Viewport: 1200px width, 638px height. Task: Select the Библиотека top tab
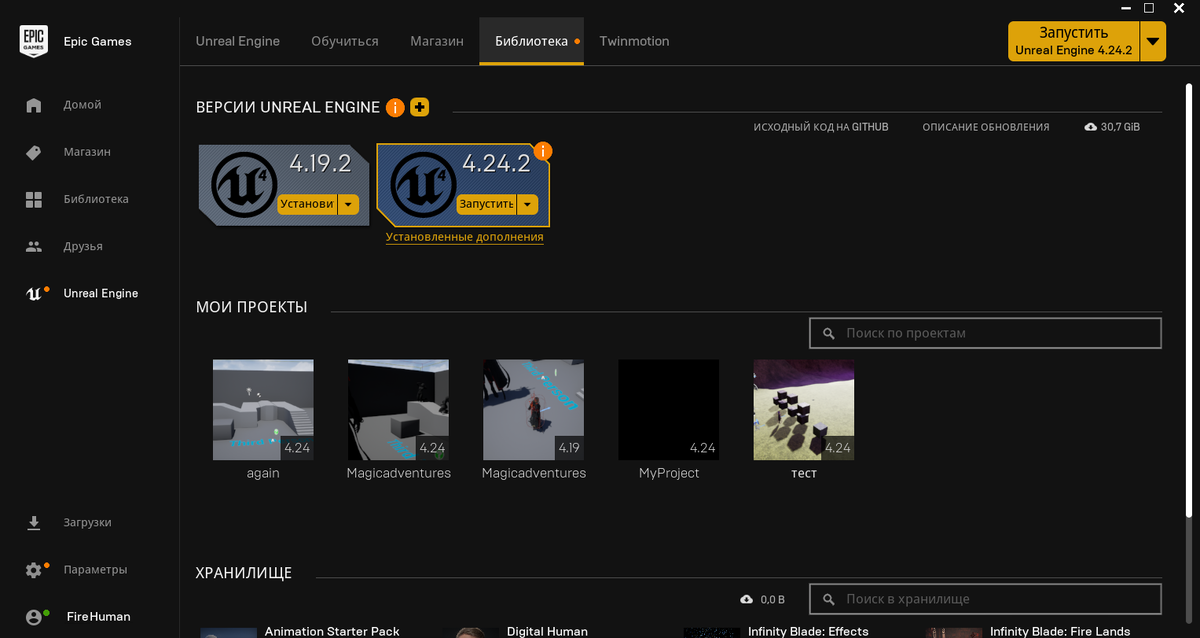tap(531, 41)
